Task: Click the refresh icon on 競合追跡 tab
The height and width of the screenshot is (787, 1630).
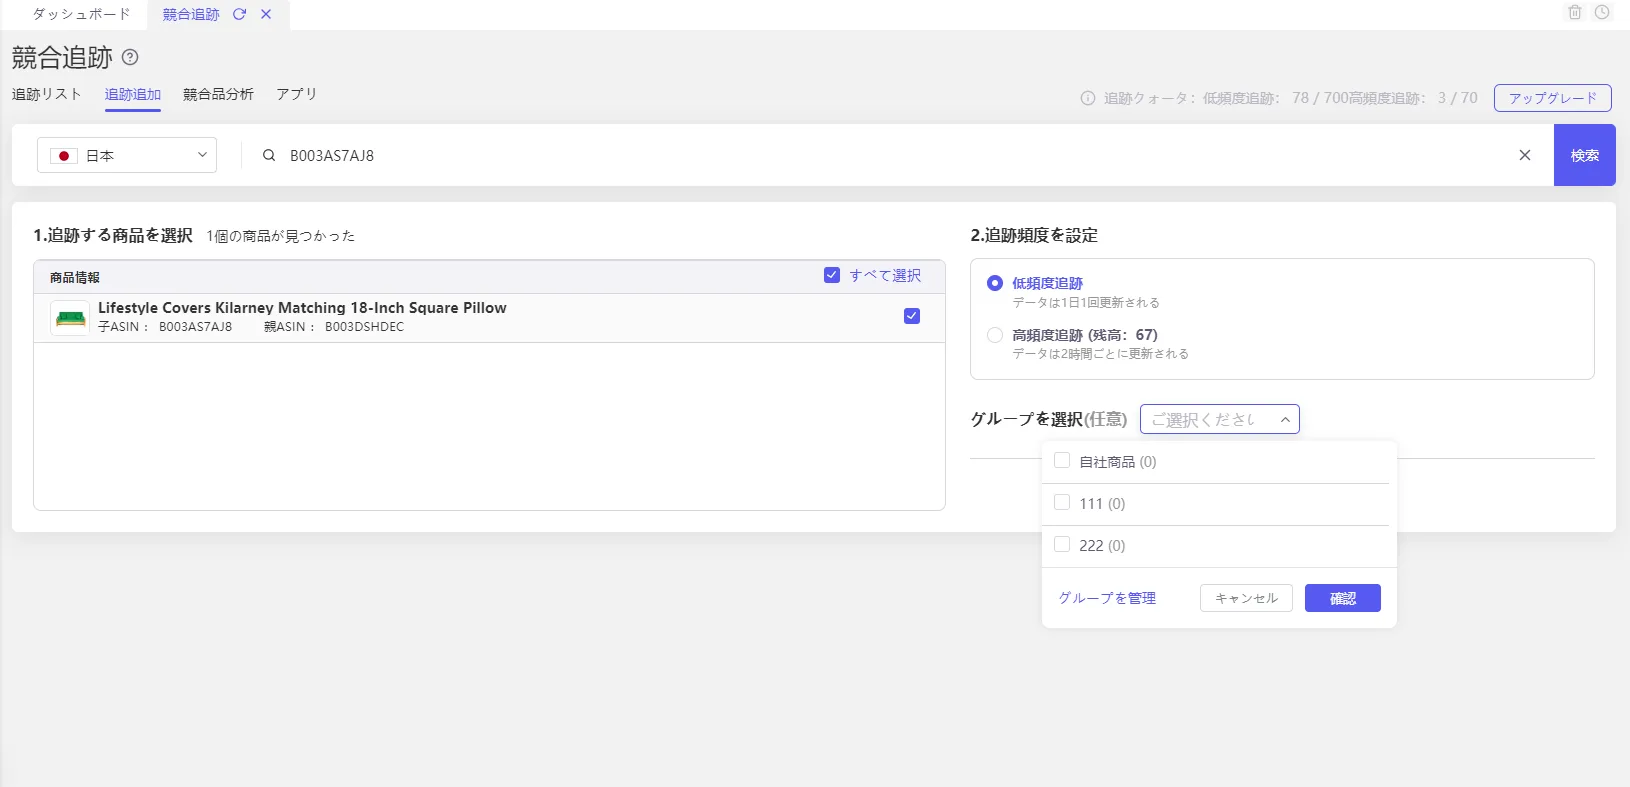Action: pos(239,14)
